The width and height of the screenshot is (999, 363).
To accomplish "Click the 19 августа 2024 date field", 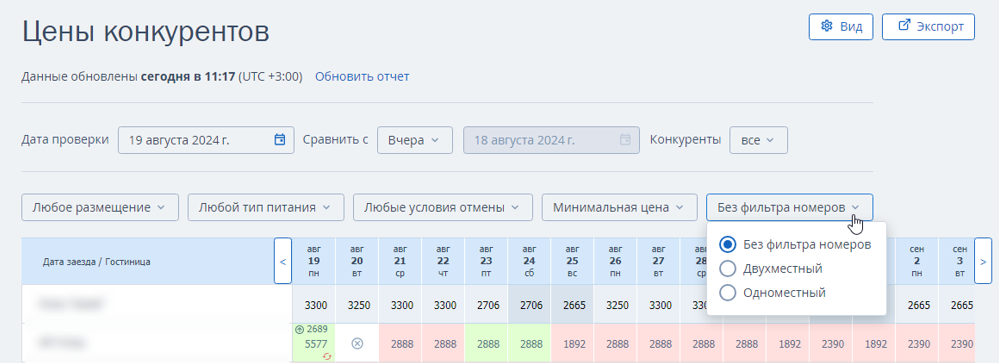I will pos(206,140).
